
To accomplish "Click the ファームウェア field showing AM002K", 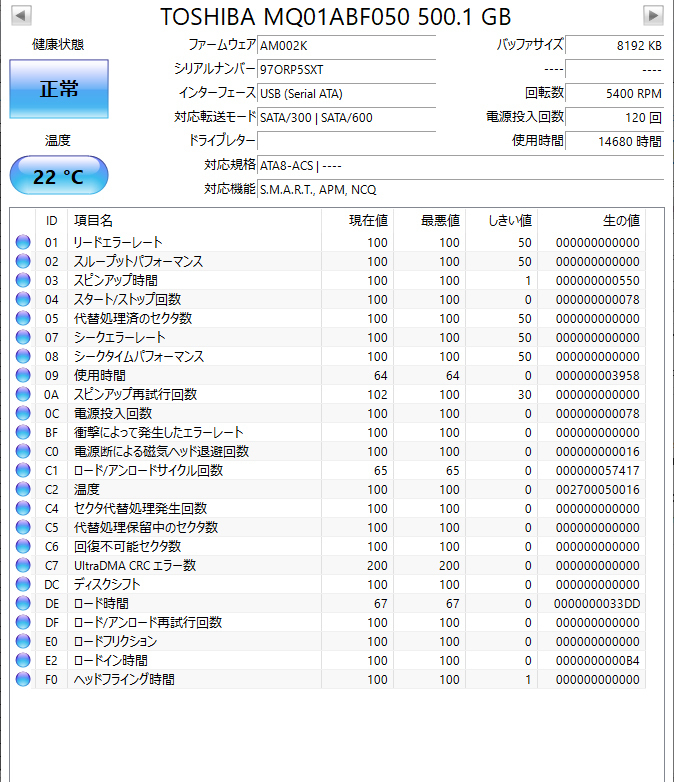I will pyautogui.click(x=347, y=45).
